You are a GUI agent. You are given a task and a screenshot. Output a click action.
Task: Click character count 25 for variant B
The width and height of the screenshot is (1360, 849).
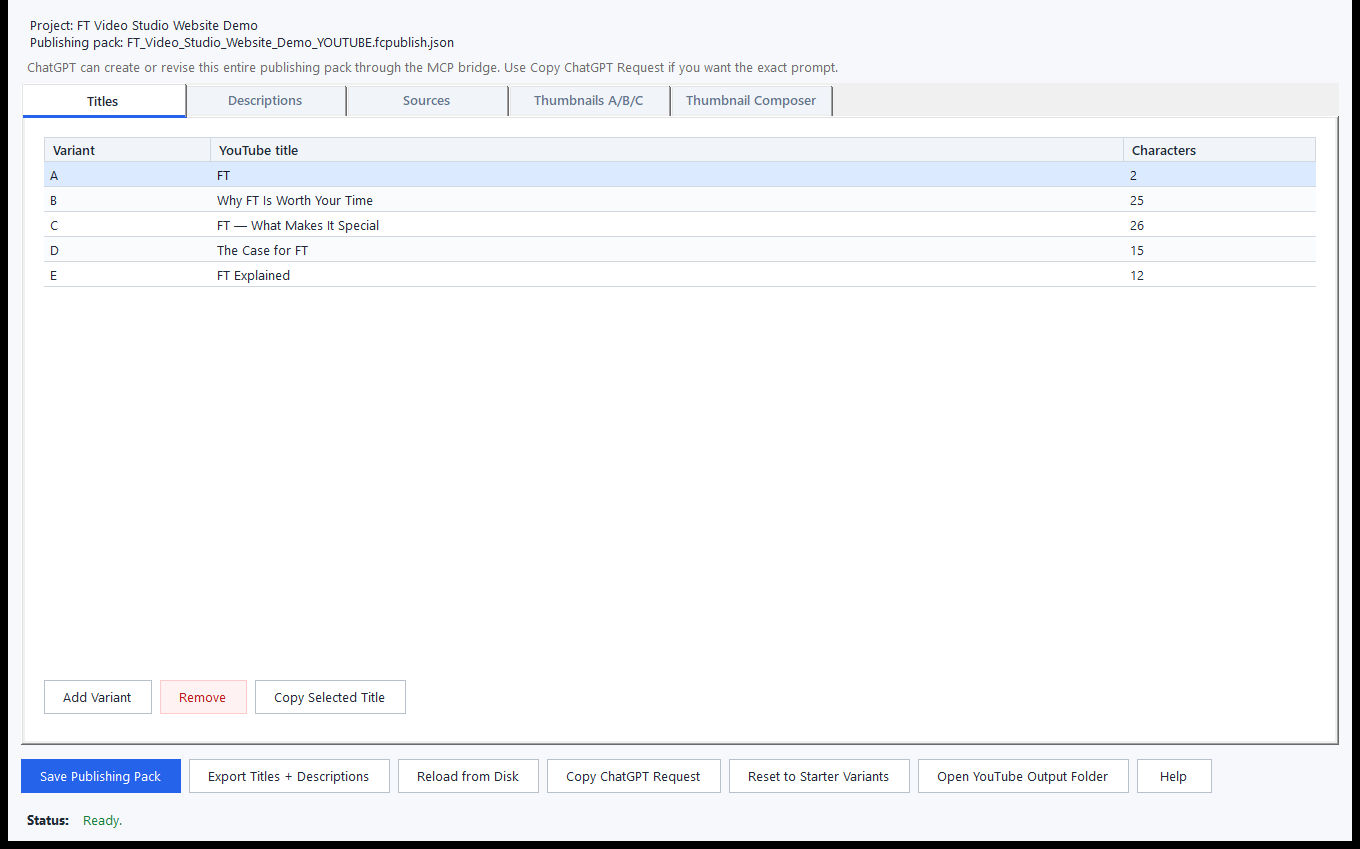click(1137, 200)
